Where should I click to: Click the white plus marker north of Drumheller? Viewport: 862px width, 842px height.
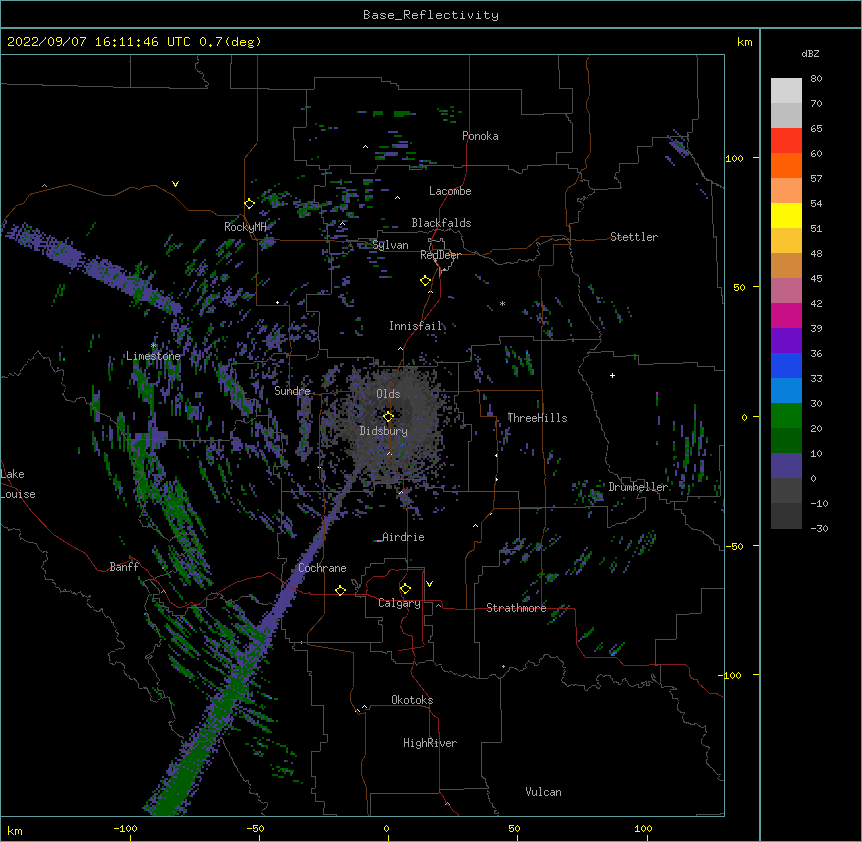612,375
